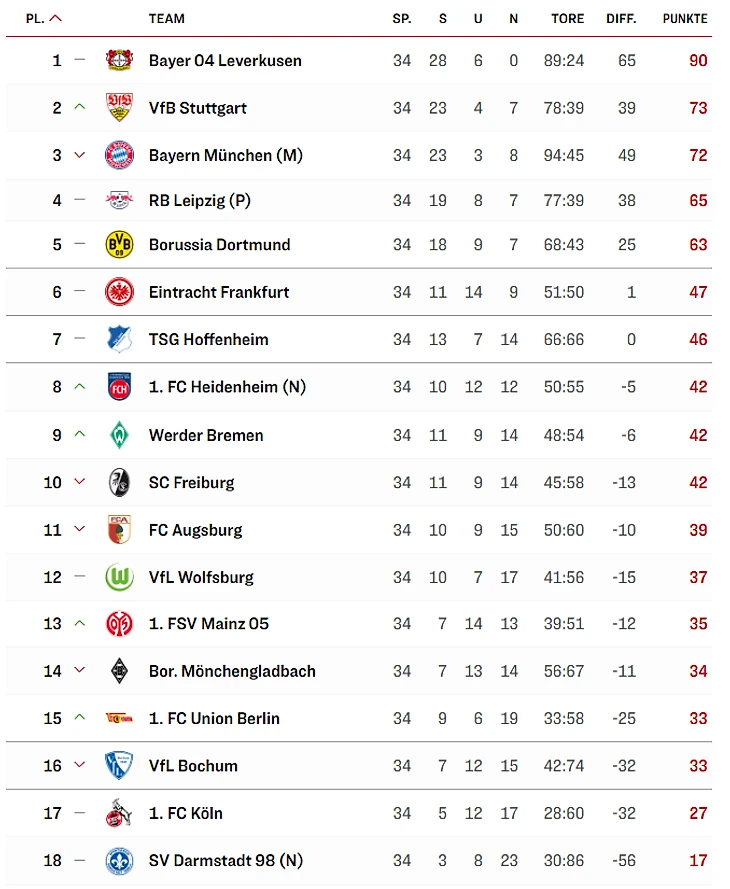Click the Werder Bremen diamond logo
Viewport: 730px width, 889px height.
[119, 435]
